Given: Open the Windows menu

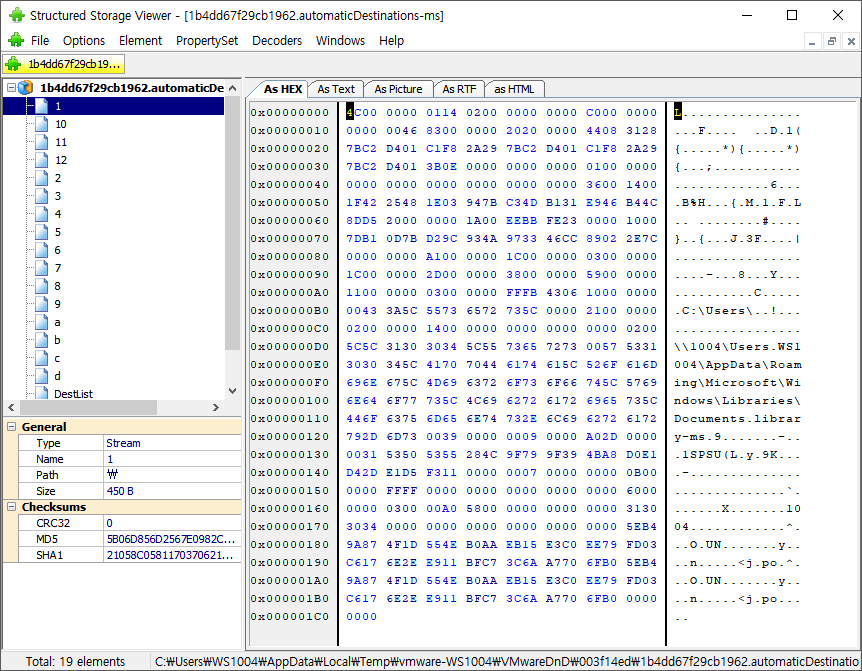Looking at the screenshot, I should pyautogui.click(x=340, y=41).
